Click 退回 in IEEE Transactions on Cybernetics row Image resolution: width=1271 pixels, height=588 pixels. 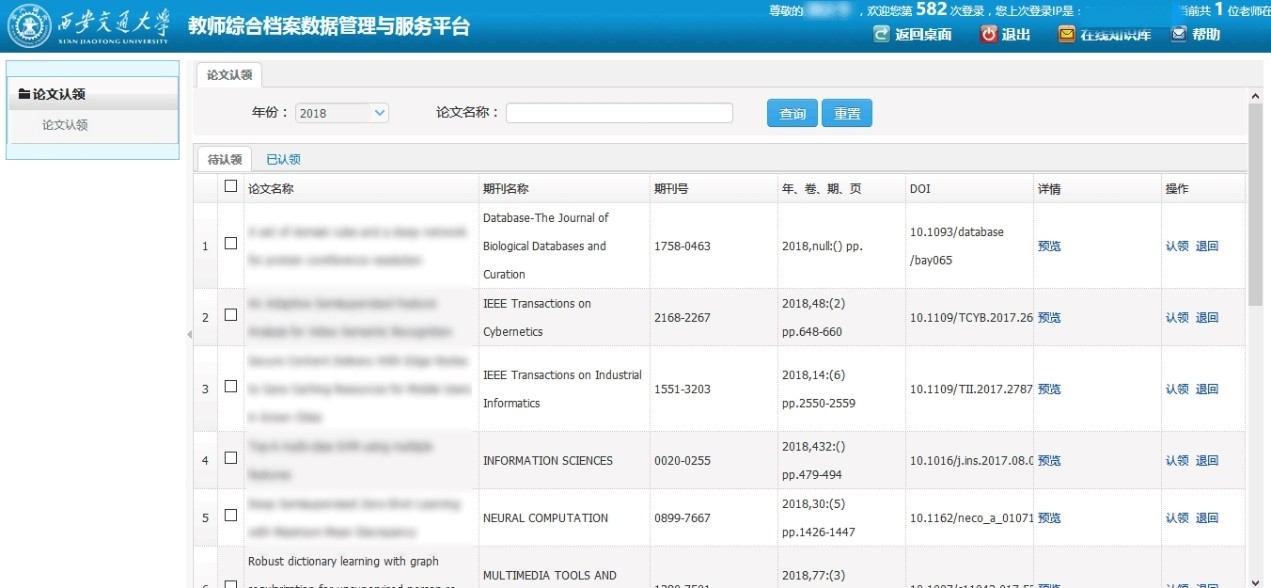tap(1207, 318)
